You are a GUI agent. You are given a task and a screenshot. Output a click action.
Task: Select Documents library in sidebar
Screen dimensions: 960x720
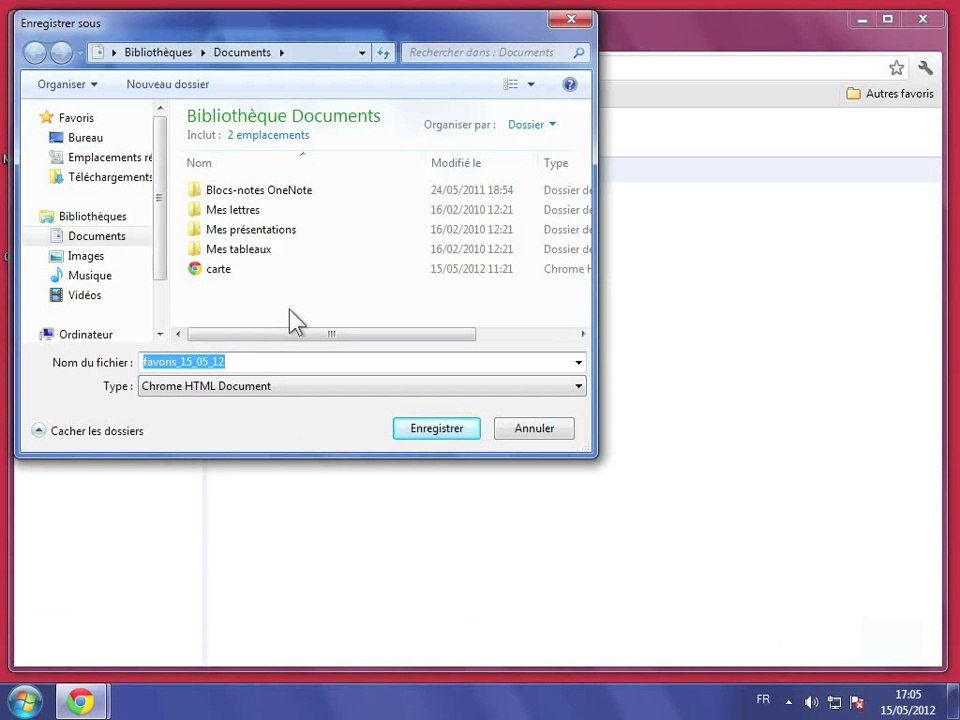pos(97,236)
